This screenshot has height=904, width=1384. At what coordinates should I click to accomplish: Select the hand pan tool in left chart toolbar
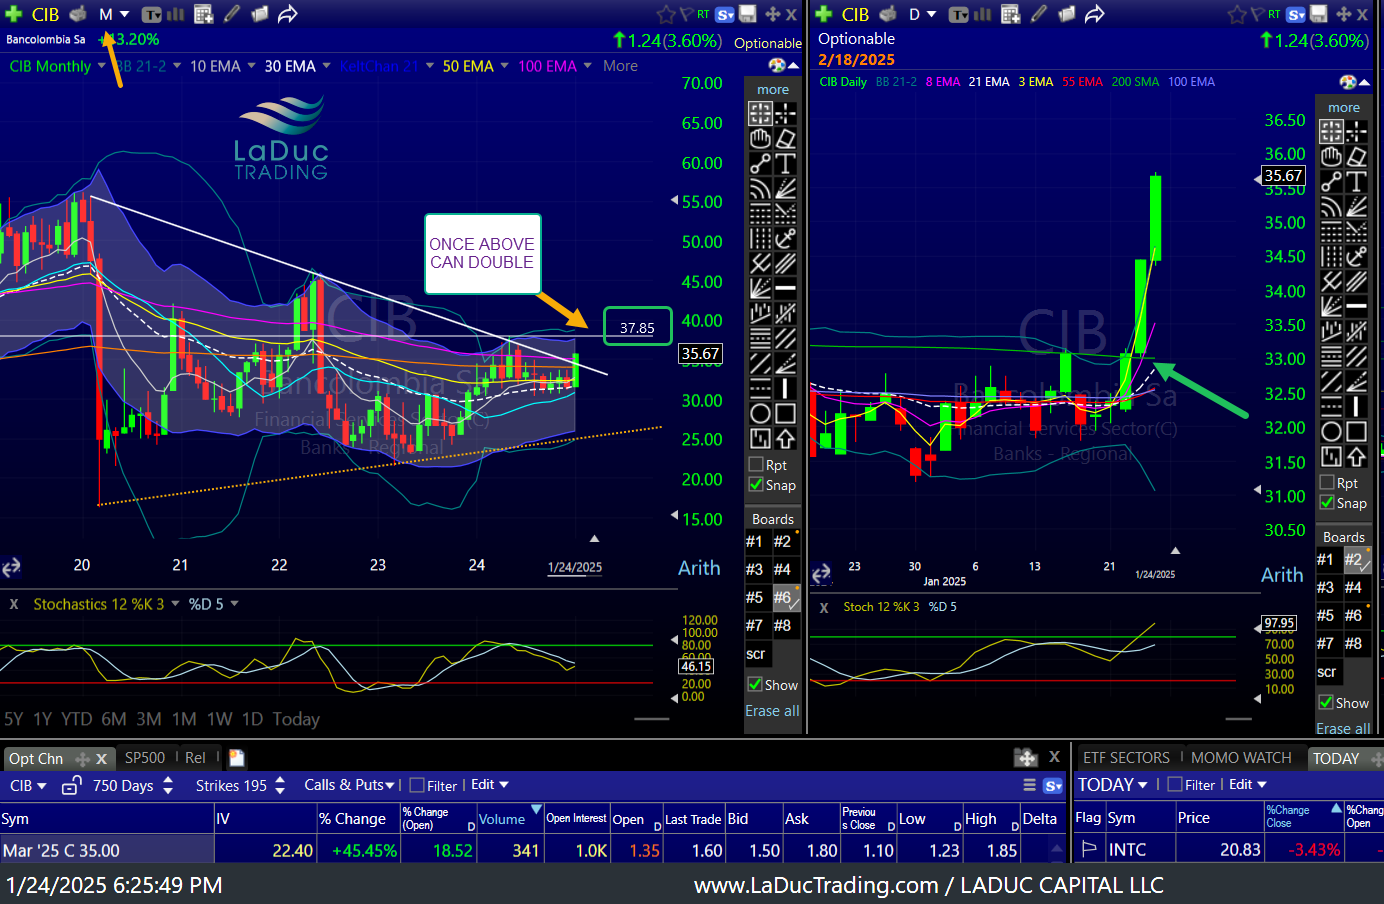[x=761, y=138]
